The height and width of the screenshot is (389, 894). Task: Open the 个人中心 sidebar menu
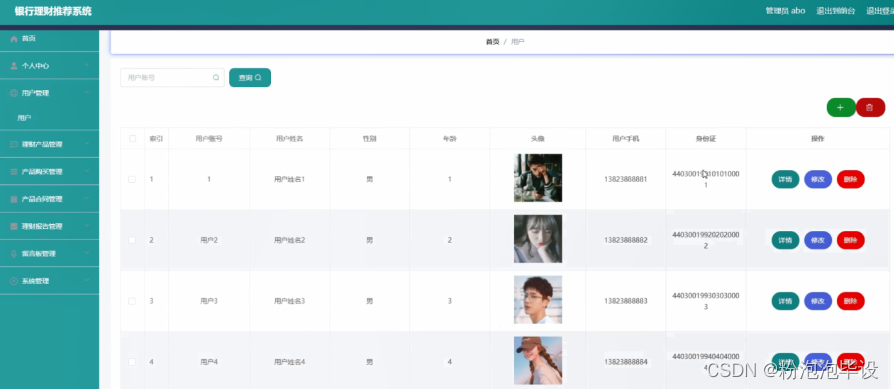pyautogui.click(x=50, y=66)
